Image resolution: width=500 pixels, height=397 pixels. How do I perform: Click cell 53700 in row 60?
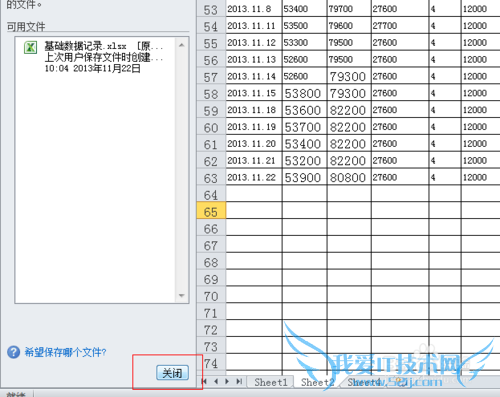(304, 127)
